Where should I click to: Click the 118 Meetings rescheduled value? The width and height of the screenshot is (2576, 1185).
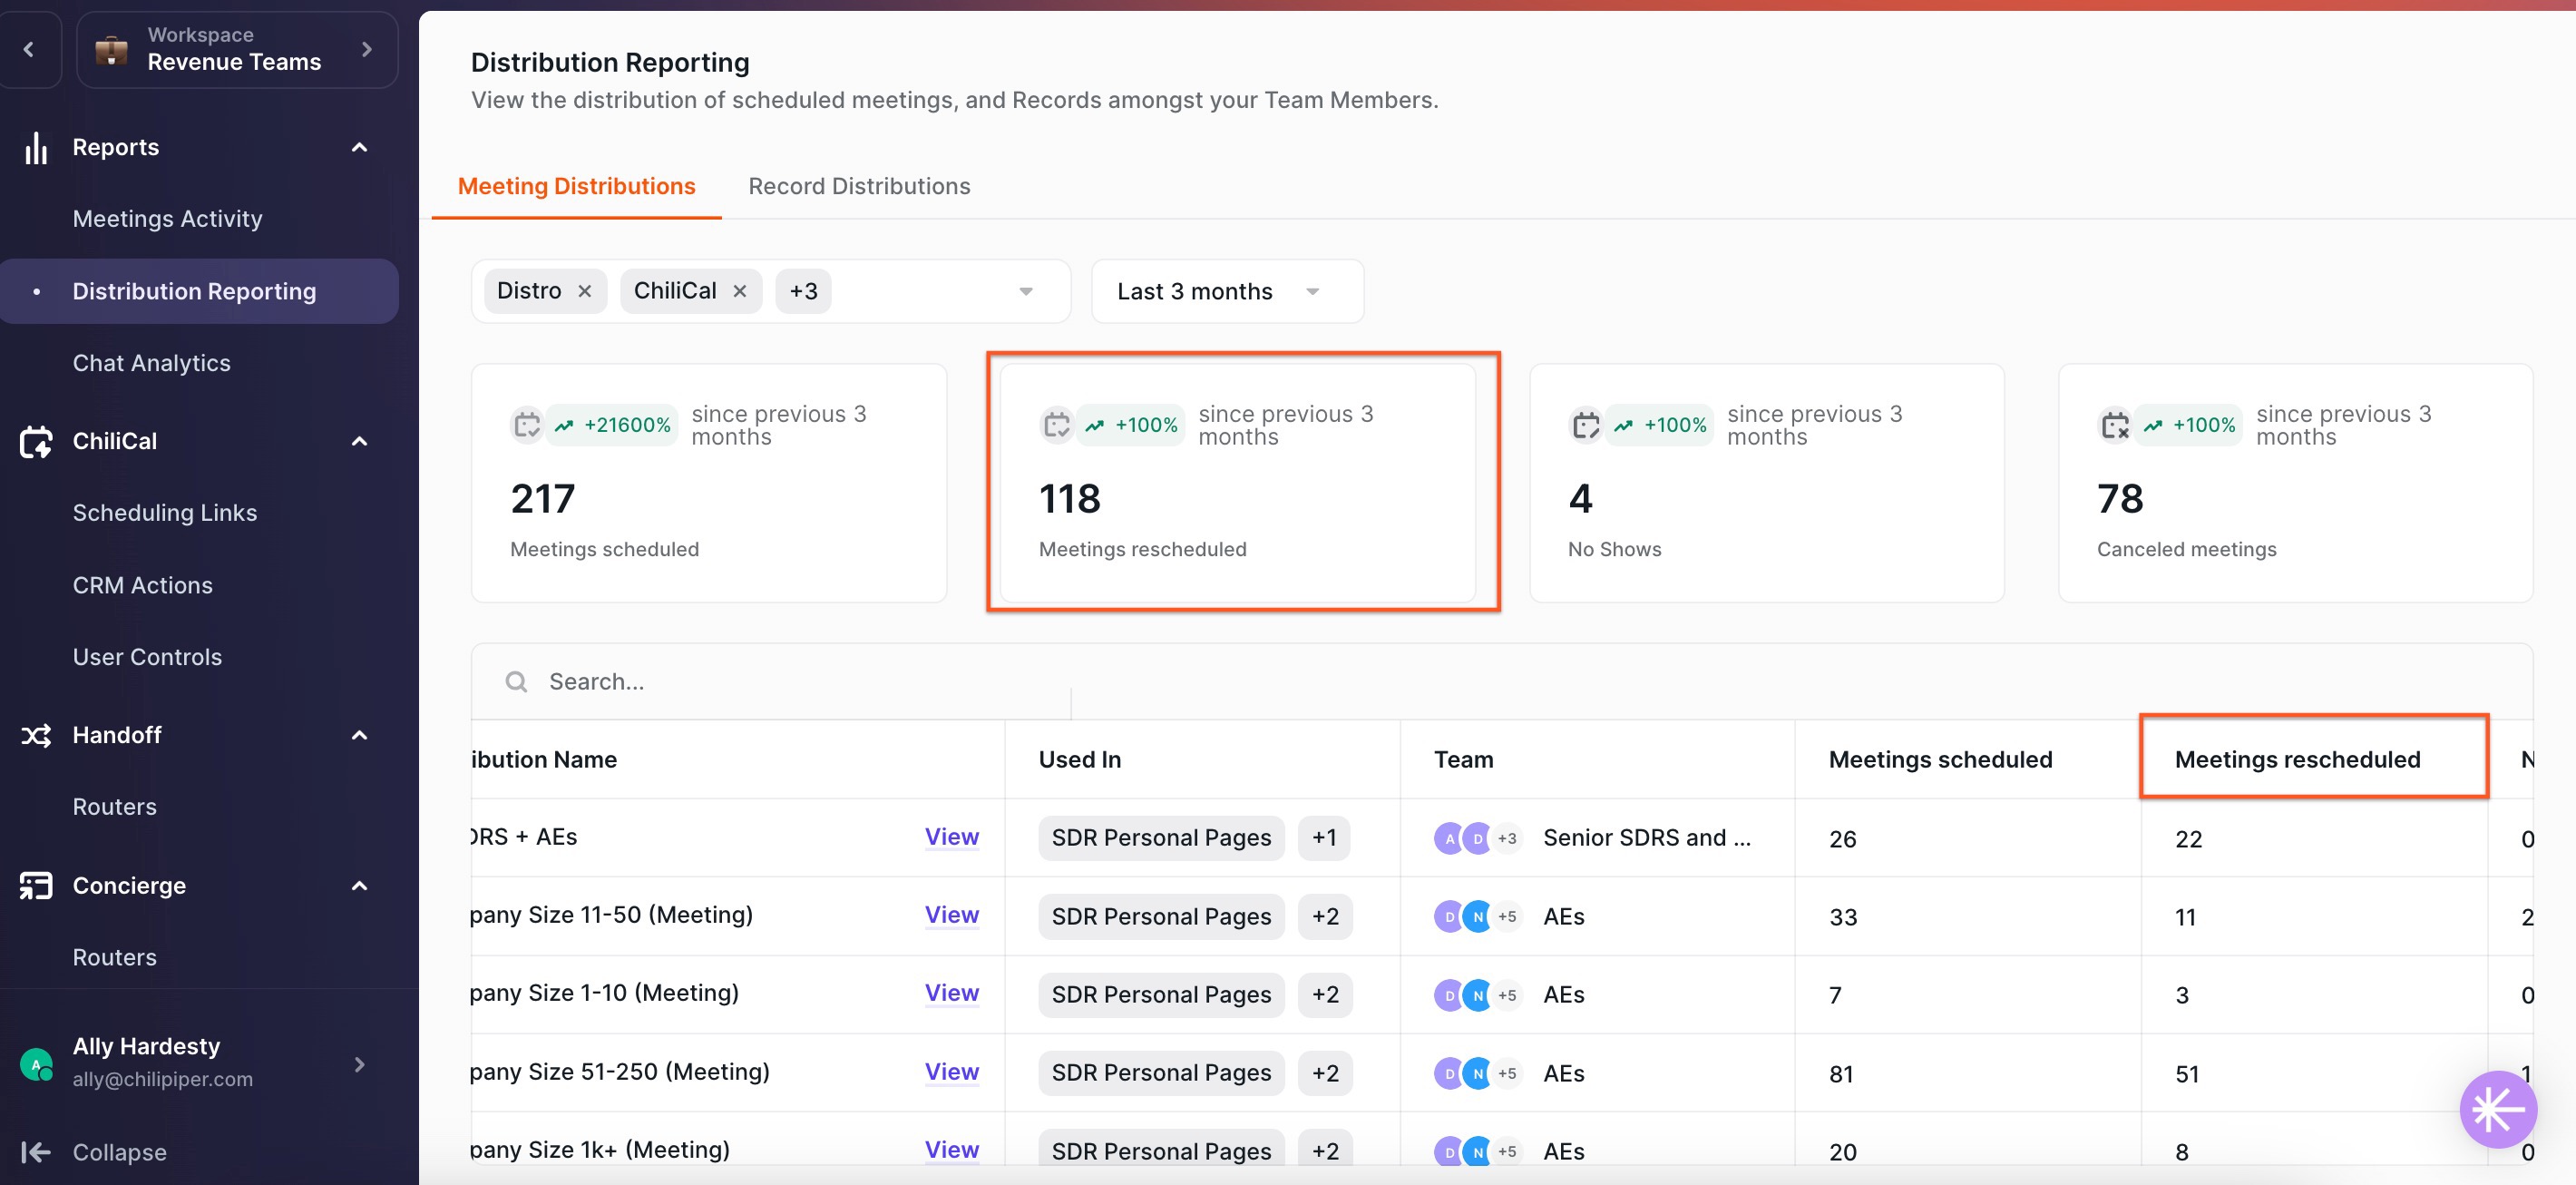1070,499
